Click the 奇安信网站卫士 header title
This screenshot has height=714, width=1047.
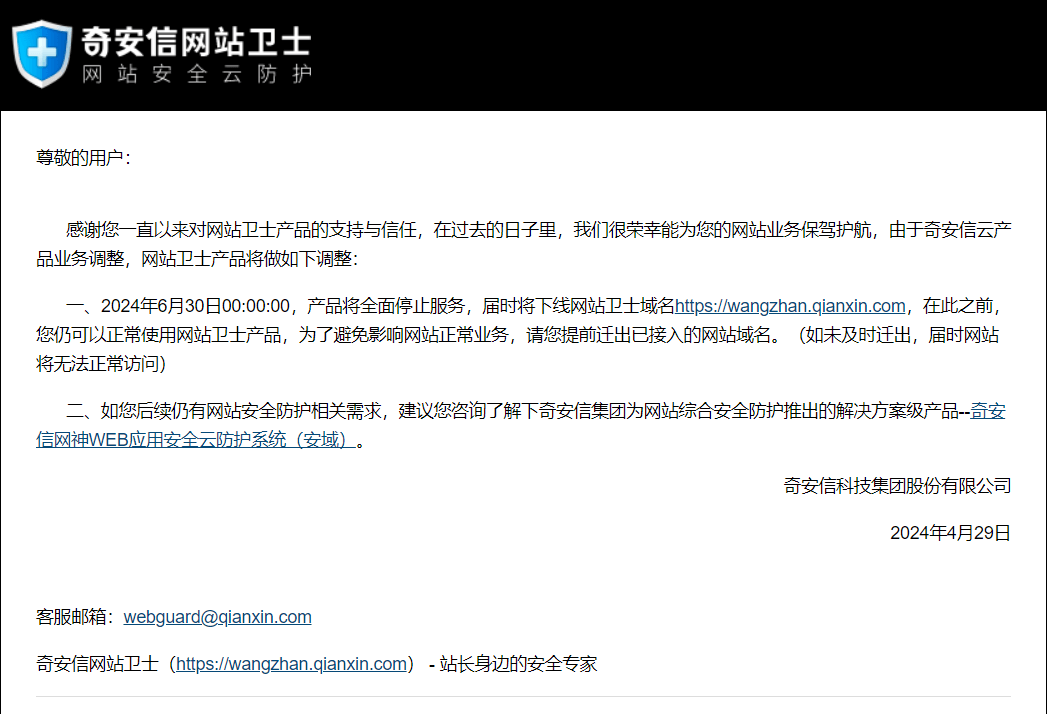pyautogui.click(x=196, y=41)
